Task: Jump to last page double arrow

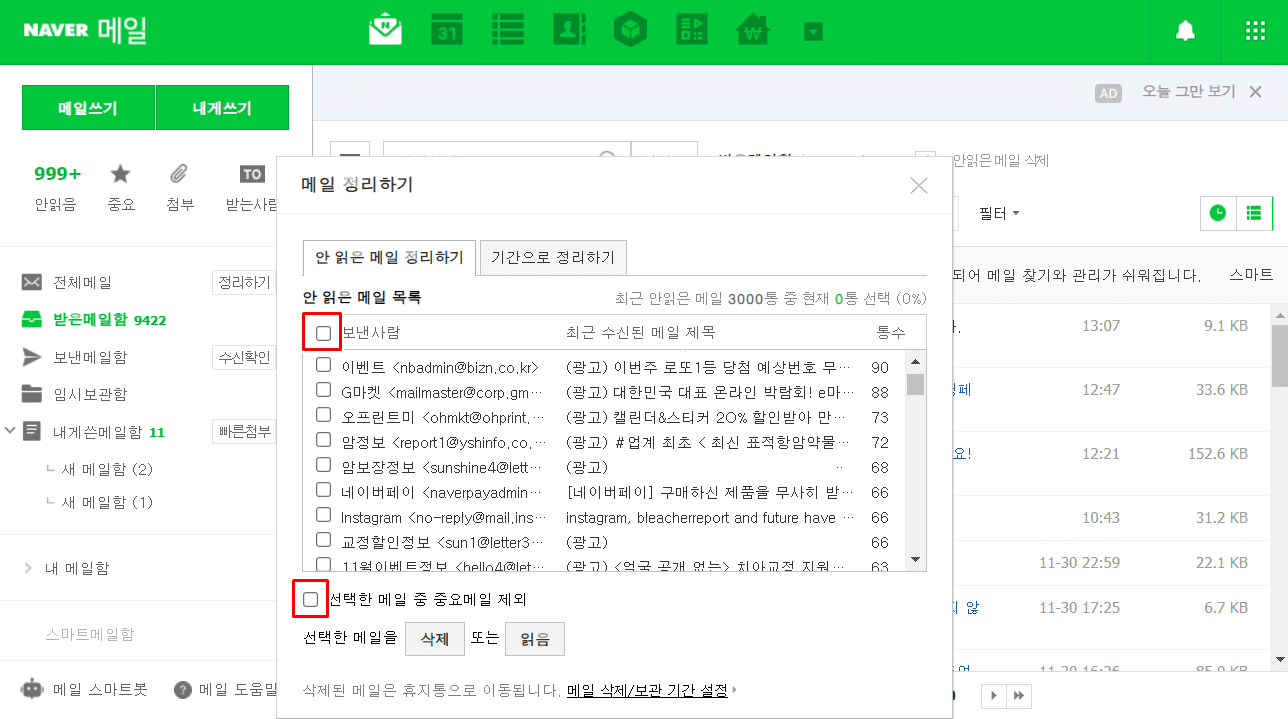Action: tap(1018, 696)
